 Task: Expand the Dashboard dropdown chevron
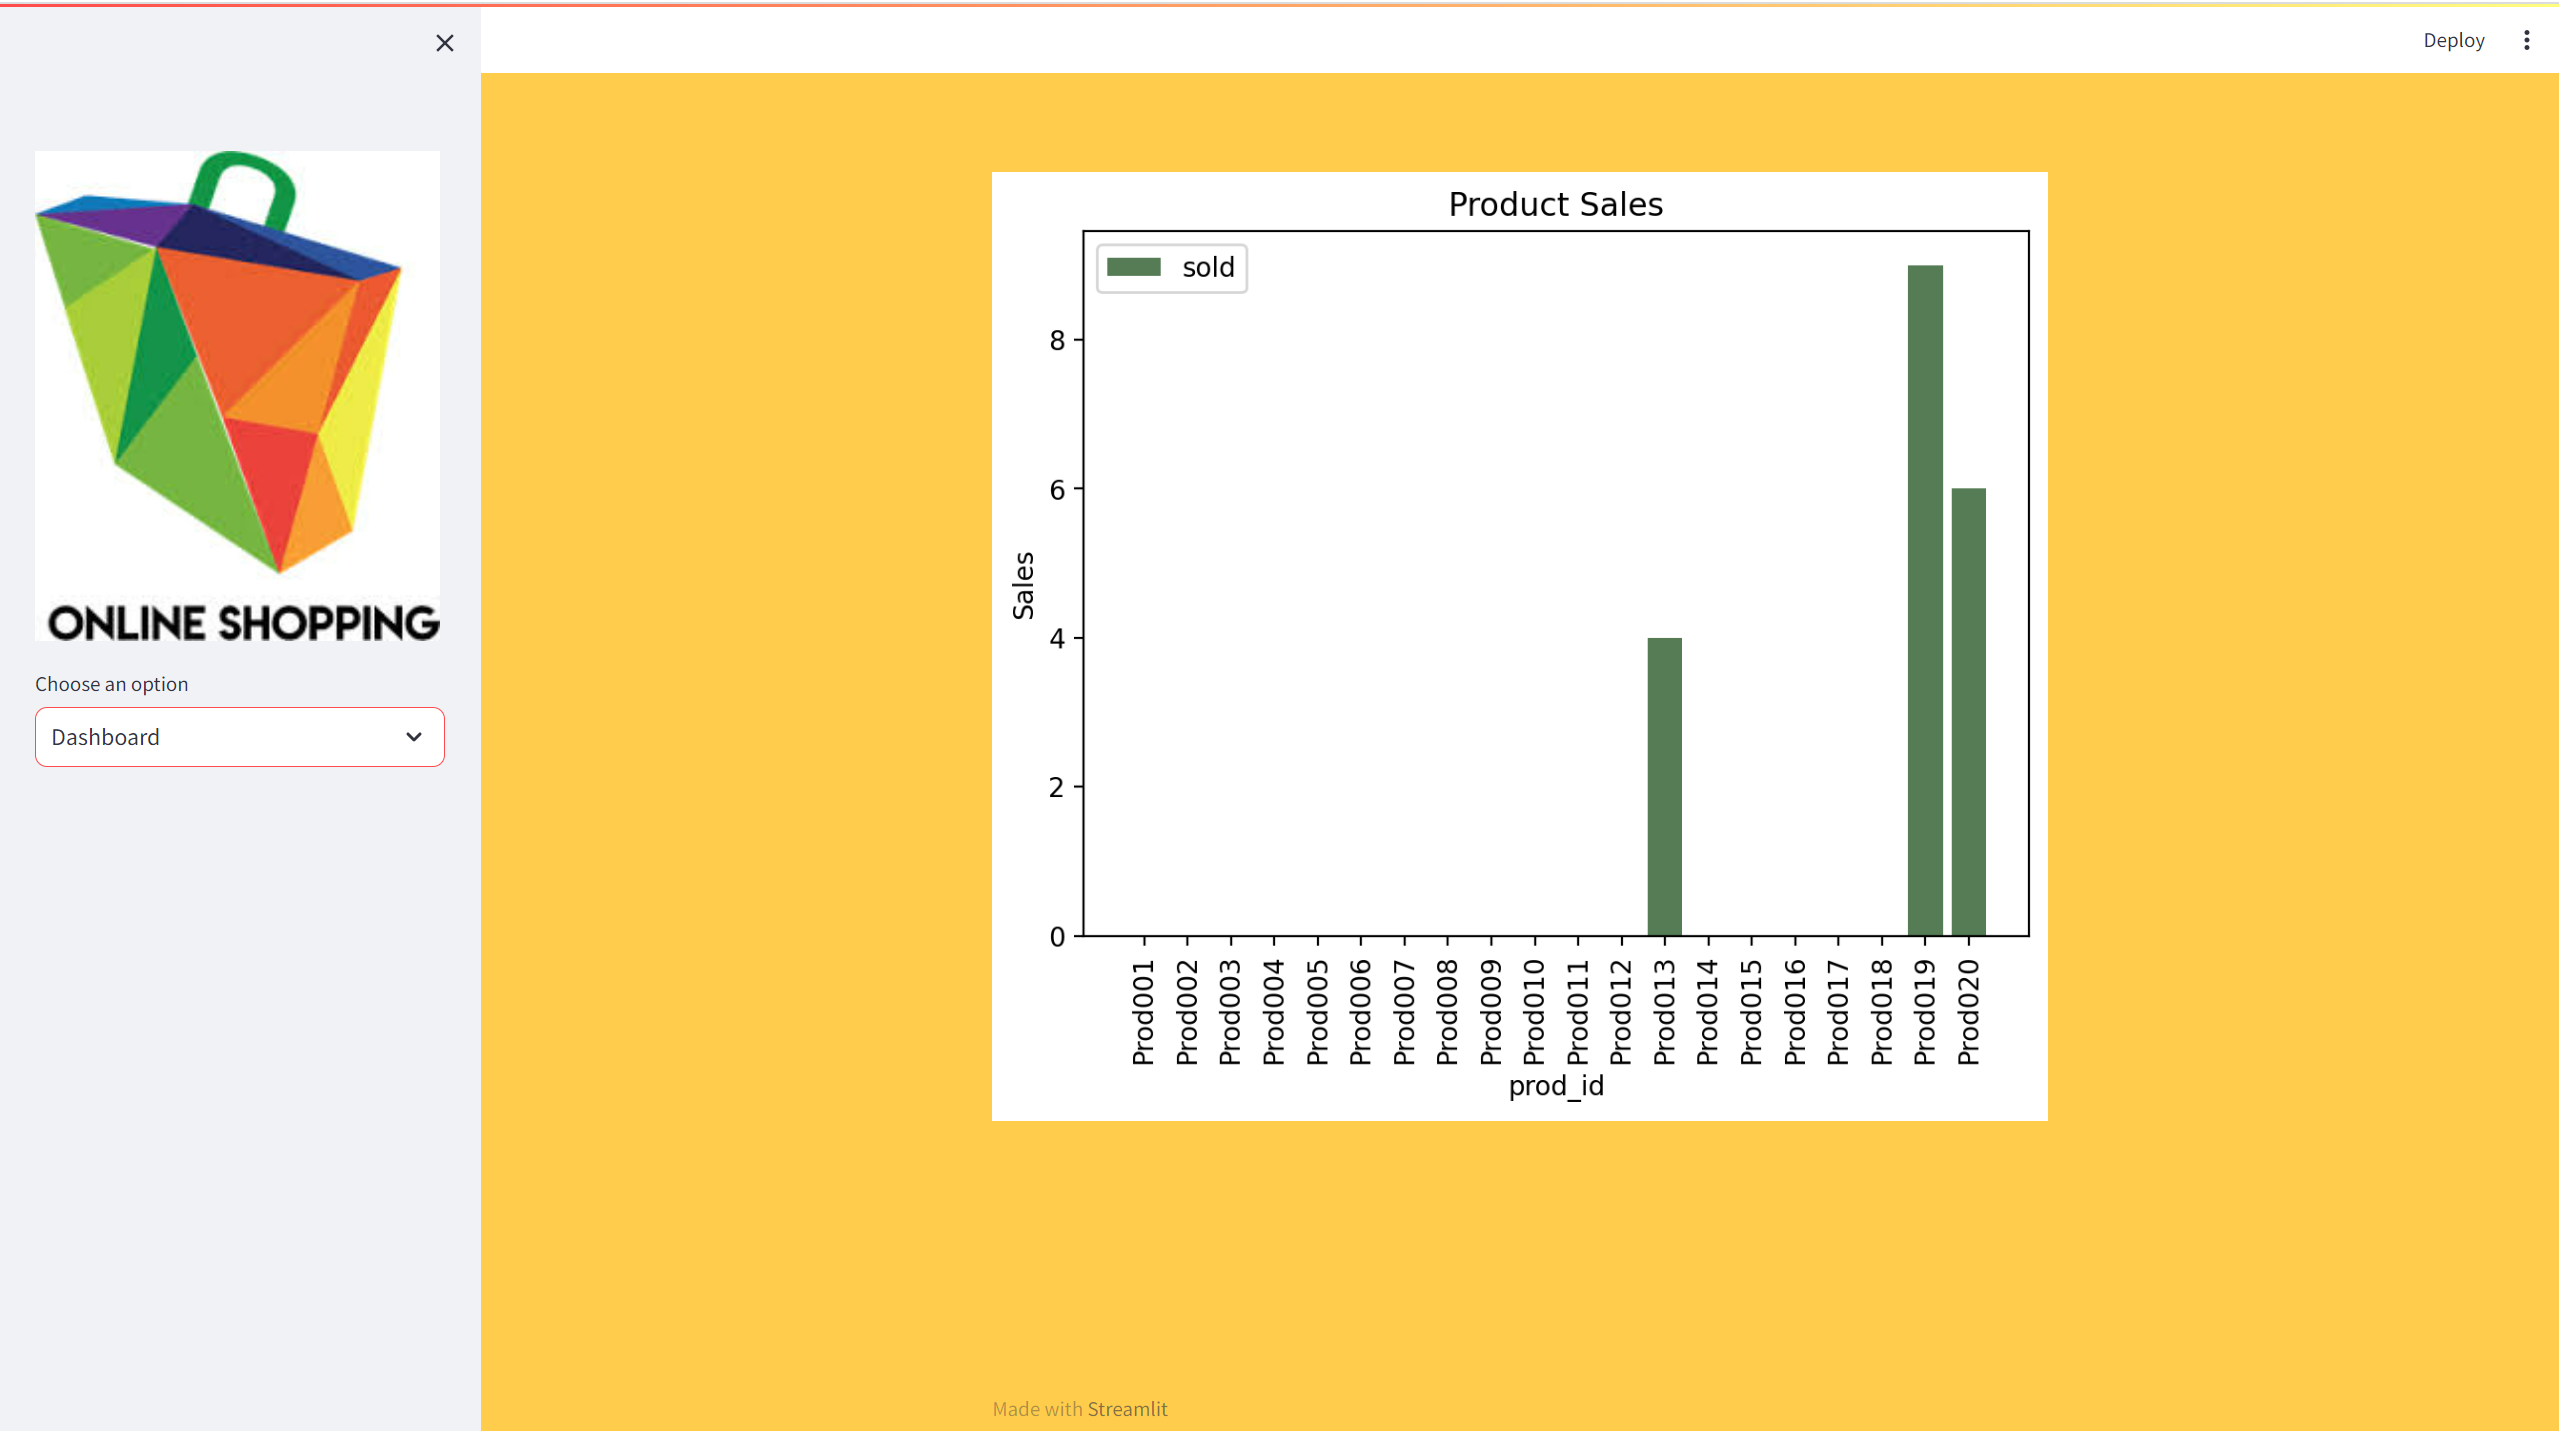click(414, 737)
